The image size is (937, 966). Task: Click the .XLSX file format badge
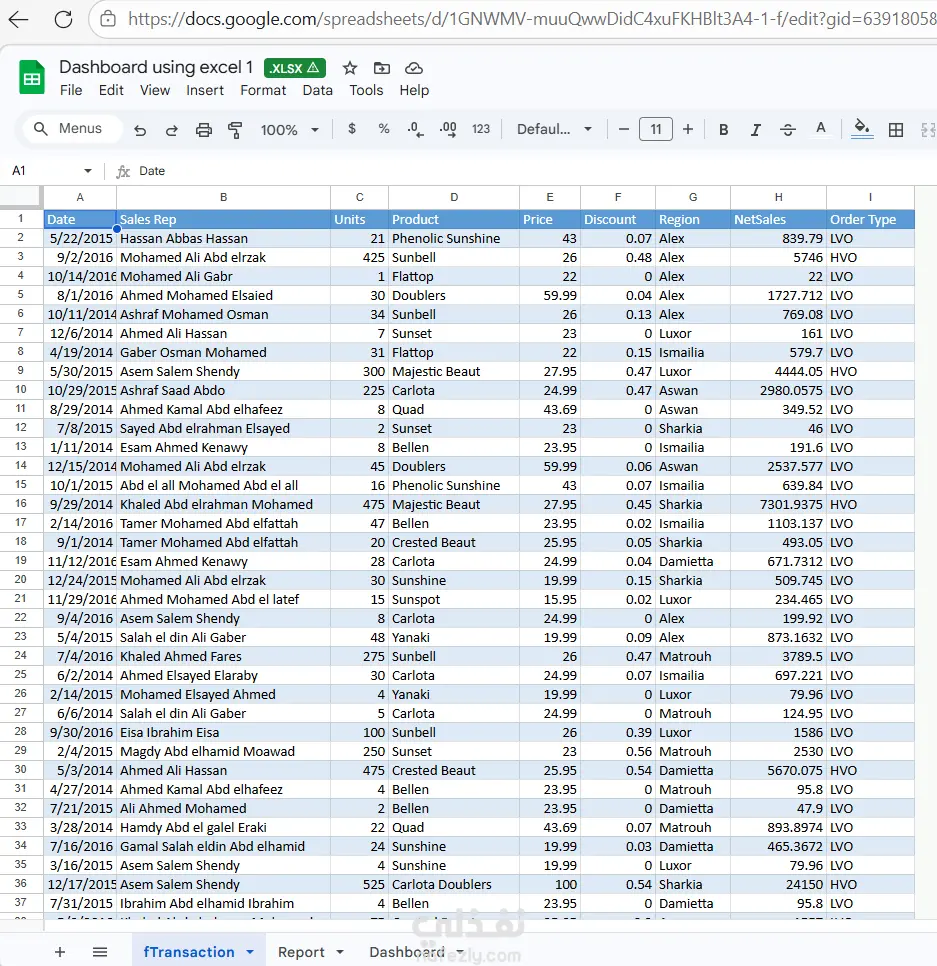[294, 68]
